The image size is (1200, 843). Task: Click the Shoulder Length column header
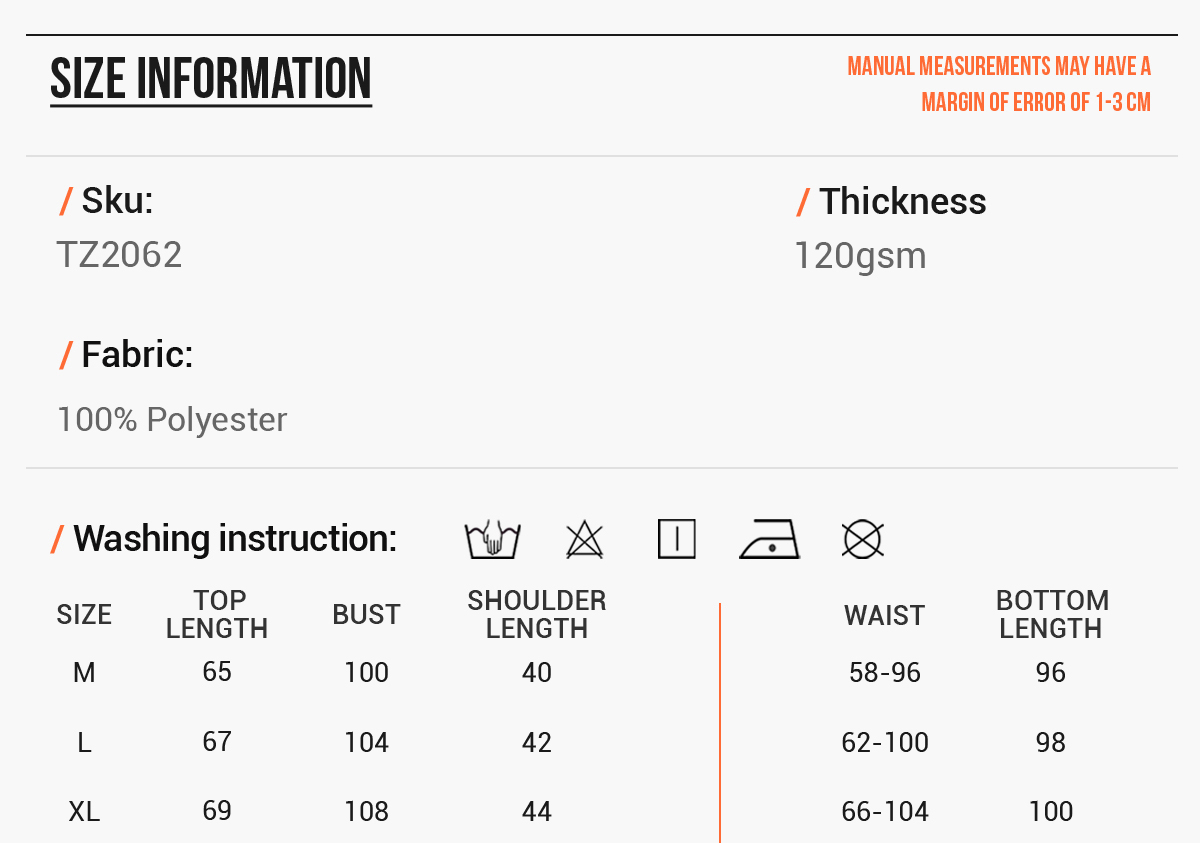coord(537,614)
